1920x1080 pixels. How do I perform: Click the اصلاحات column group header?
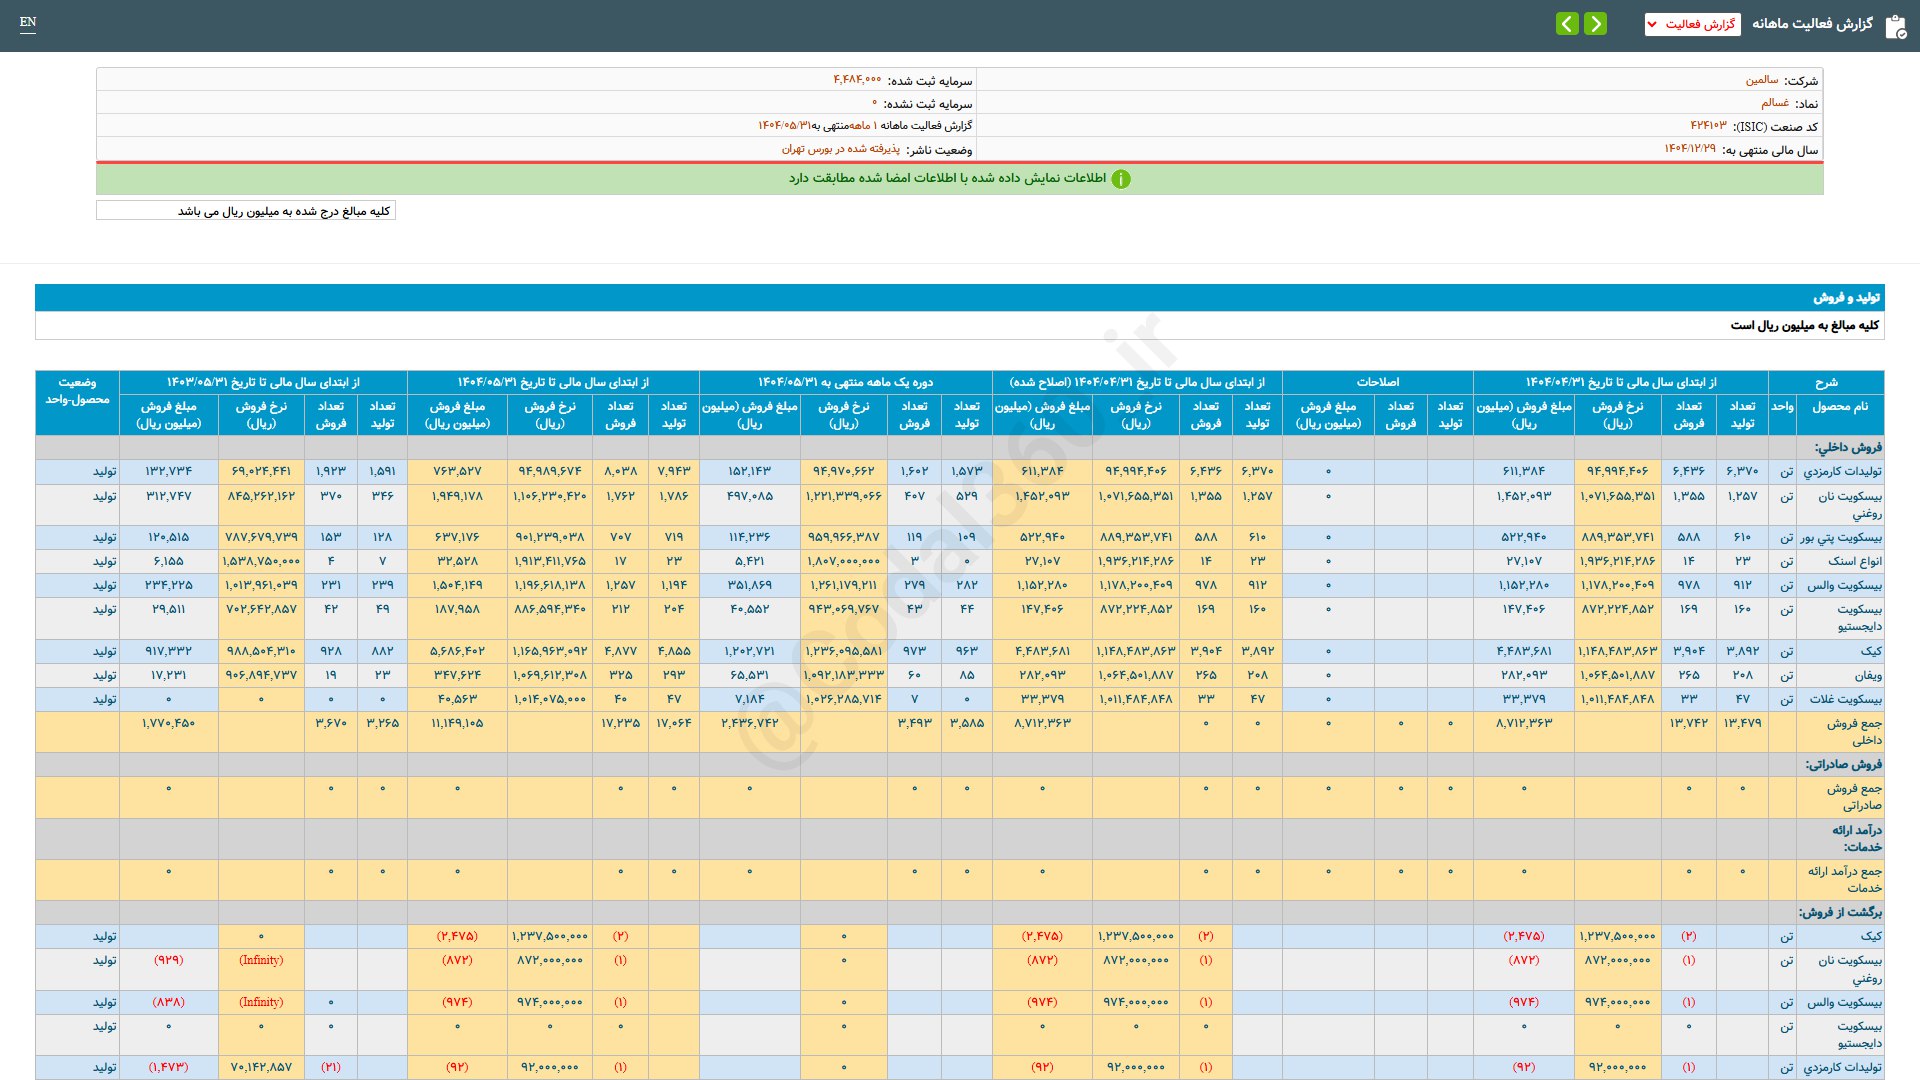click(x=1377, y=382)
